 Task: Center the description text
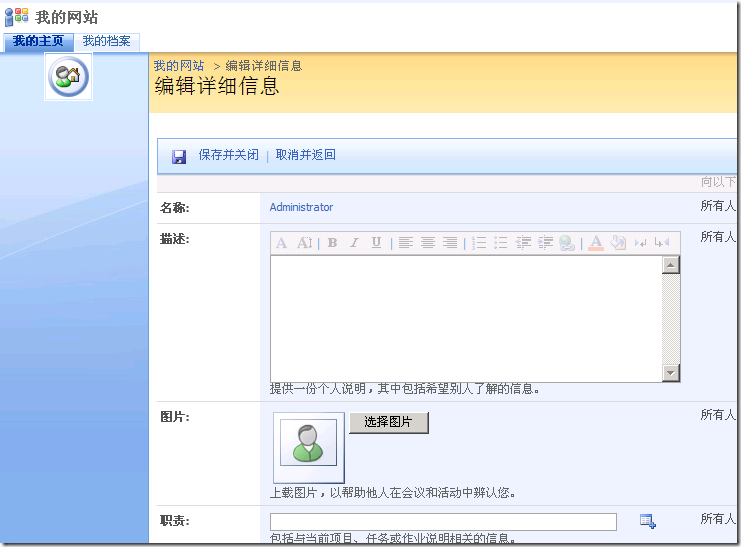[x=428, y=243]
